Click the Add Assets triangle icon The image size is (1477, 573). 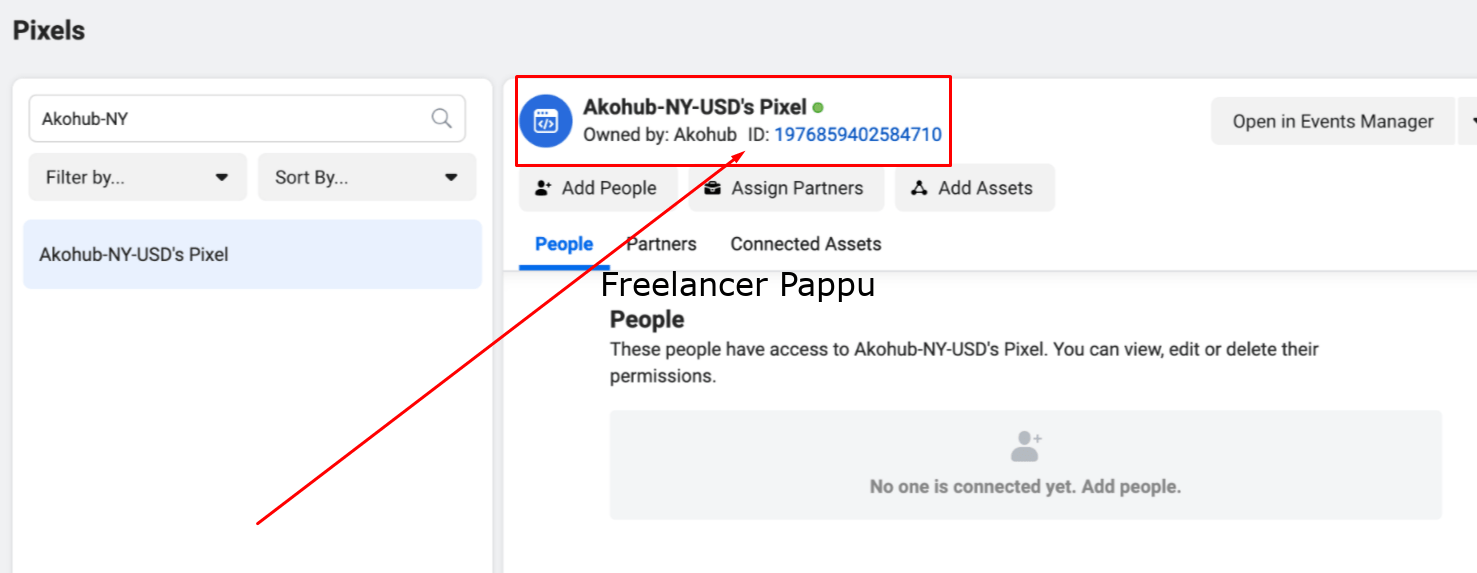(x=919, y=188)
